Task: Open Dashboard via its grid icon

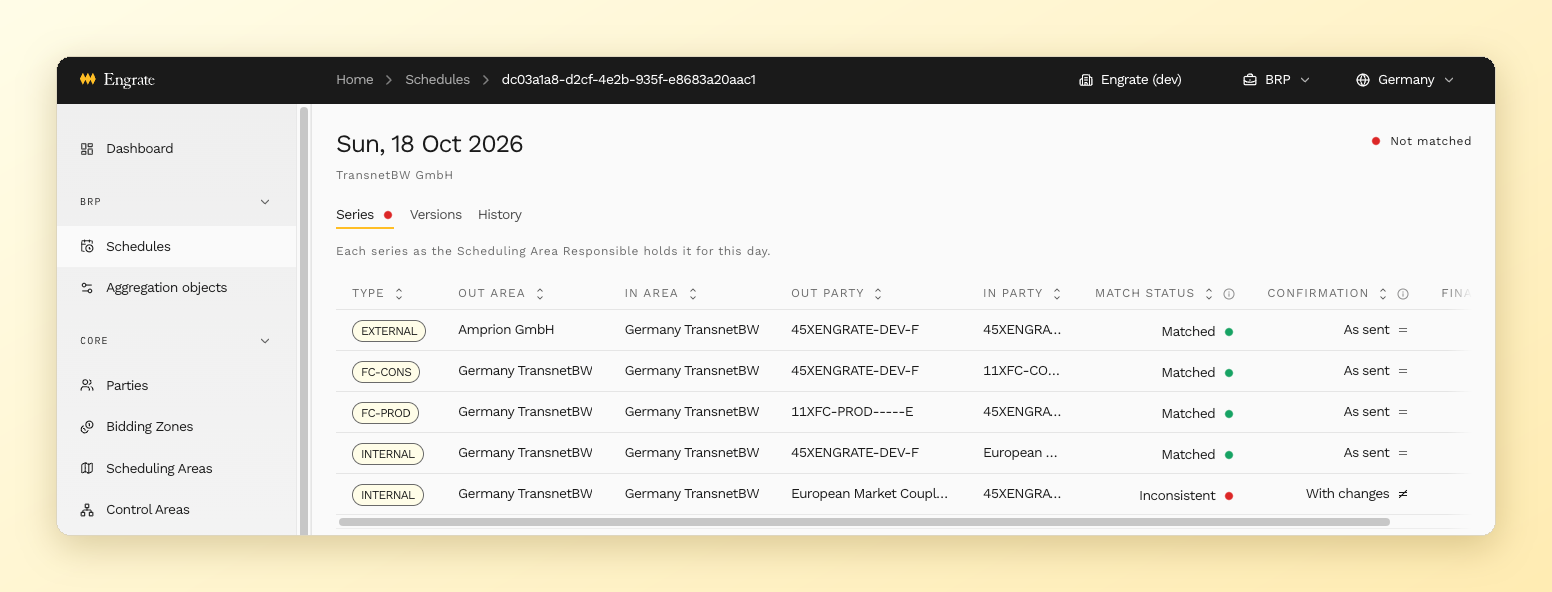Action: 87,148
